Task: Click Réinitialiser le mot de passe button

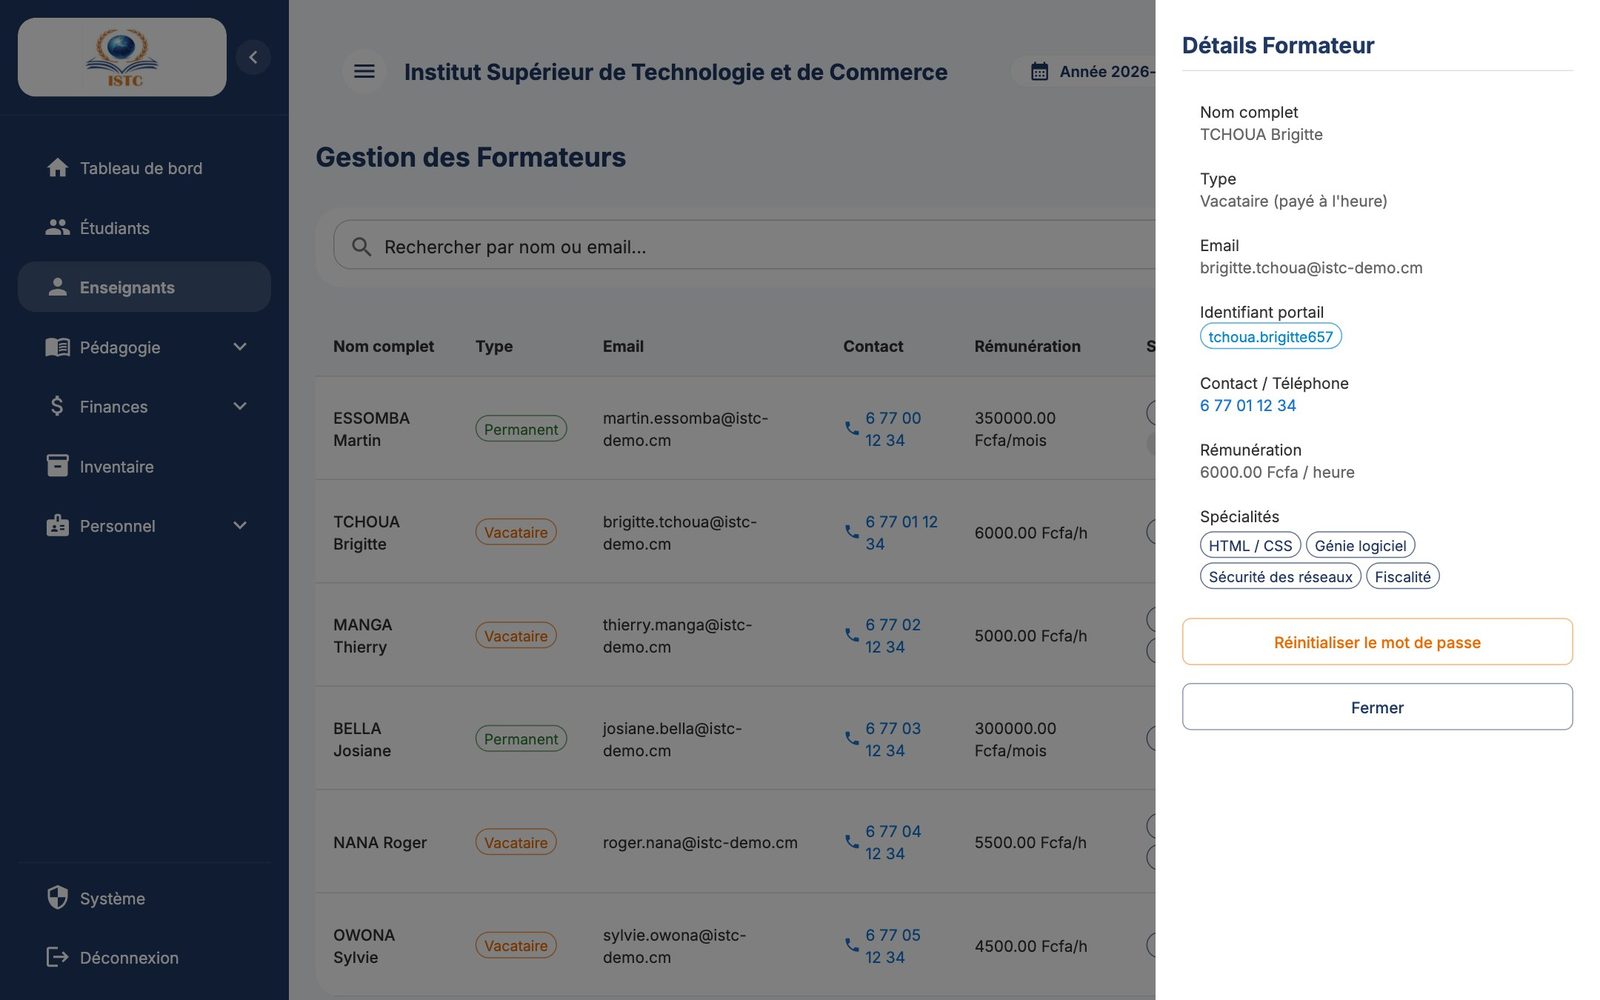Action: click(1377, 642)
